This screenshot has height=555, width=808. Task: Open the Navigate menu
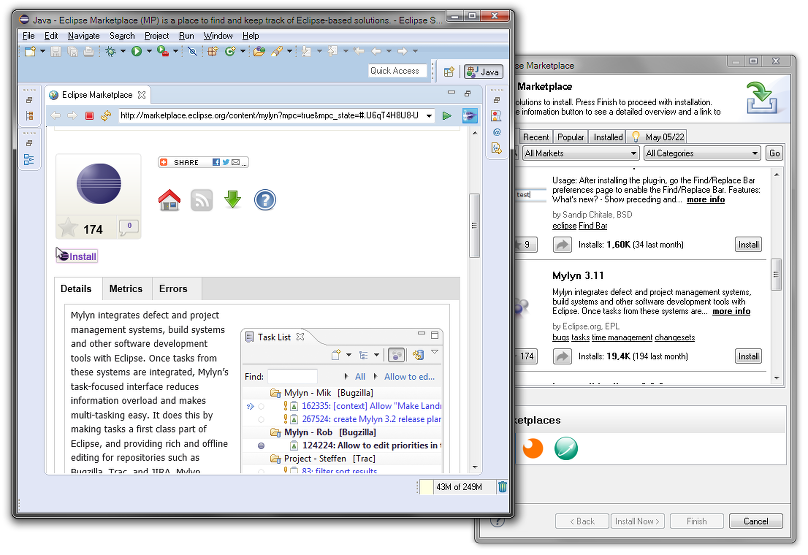pos(83,36)
